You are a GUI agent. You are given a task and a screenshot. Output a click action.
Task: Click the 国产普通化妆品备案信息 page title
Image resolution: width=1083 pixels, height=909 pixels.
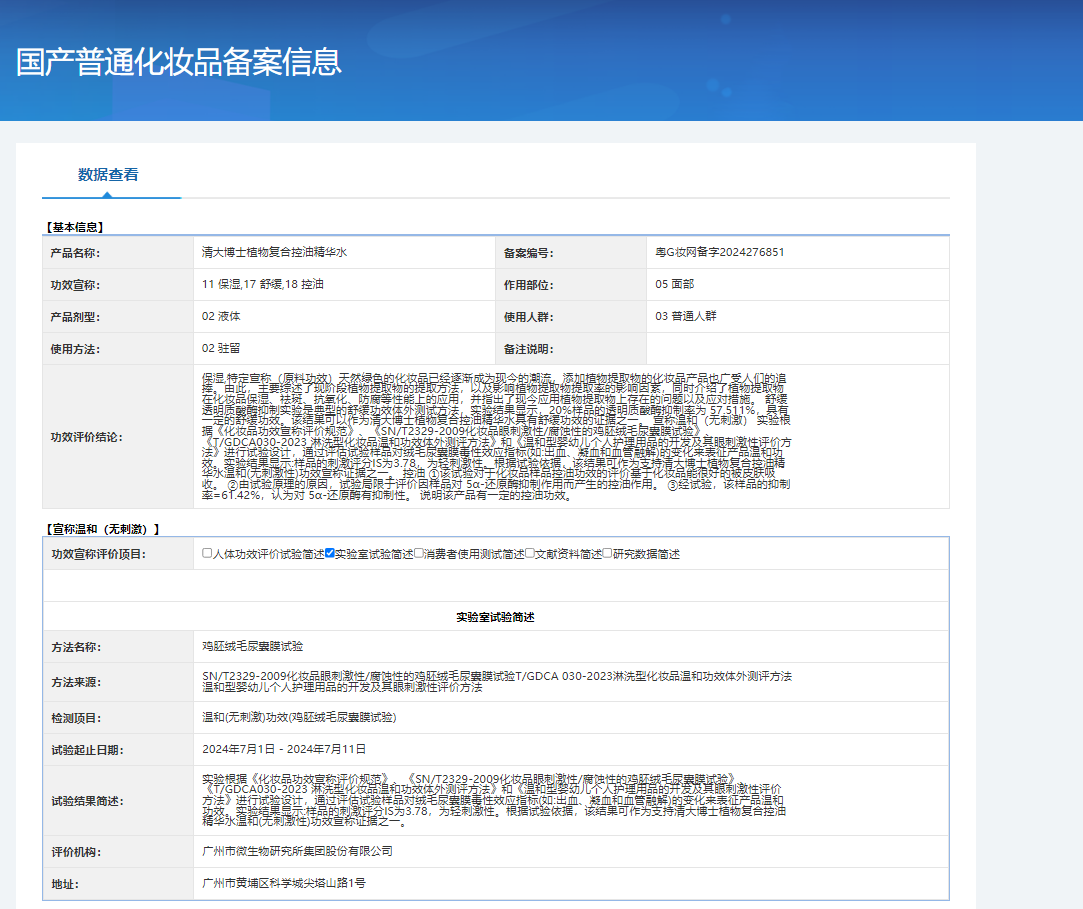point(179,61)
